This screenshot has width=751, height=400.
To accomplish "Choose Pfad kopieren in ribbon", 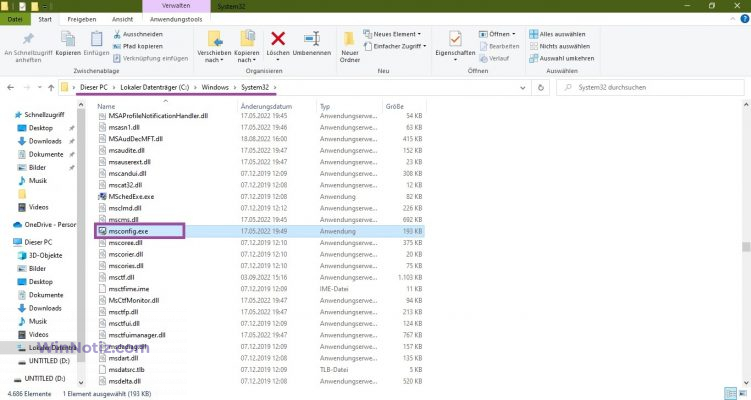I will (x=138, y=46).
